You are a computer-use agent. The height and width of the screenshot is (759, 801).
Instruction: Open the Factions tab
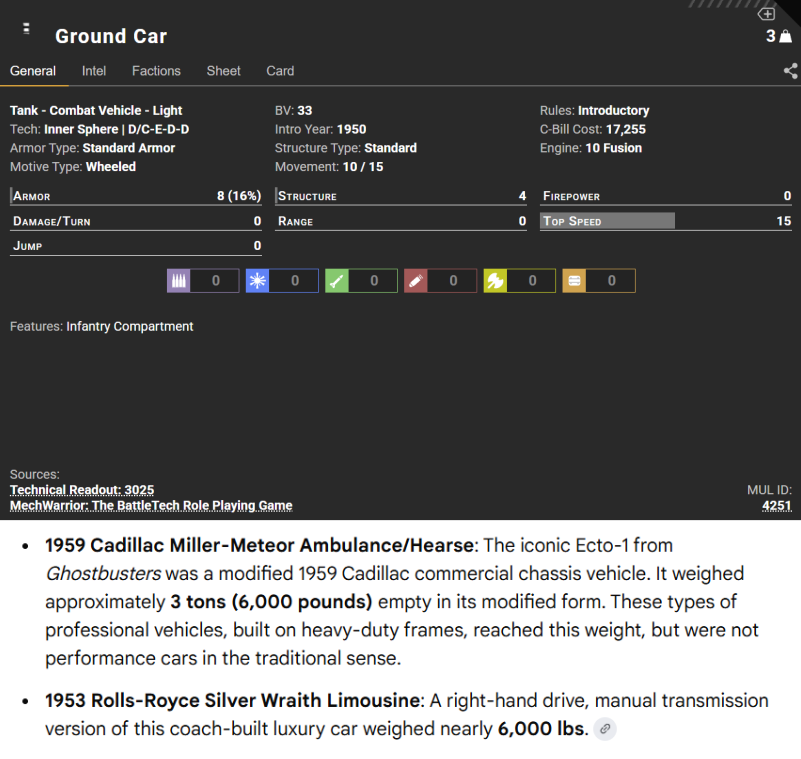(156, 71)
